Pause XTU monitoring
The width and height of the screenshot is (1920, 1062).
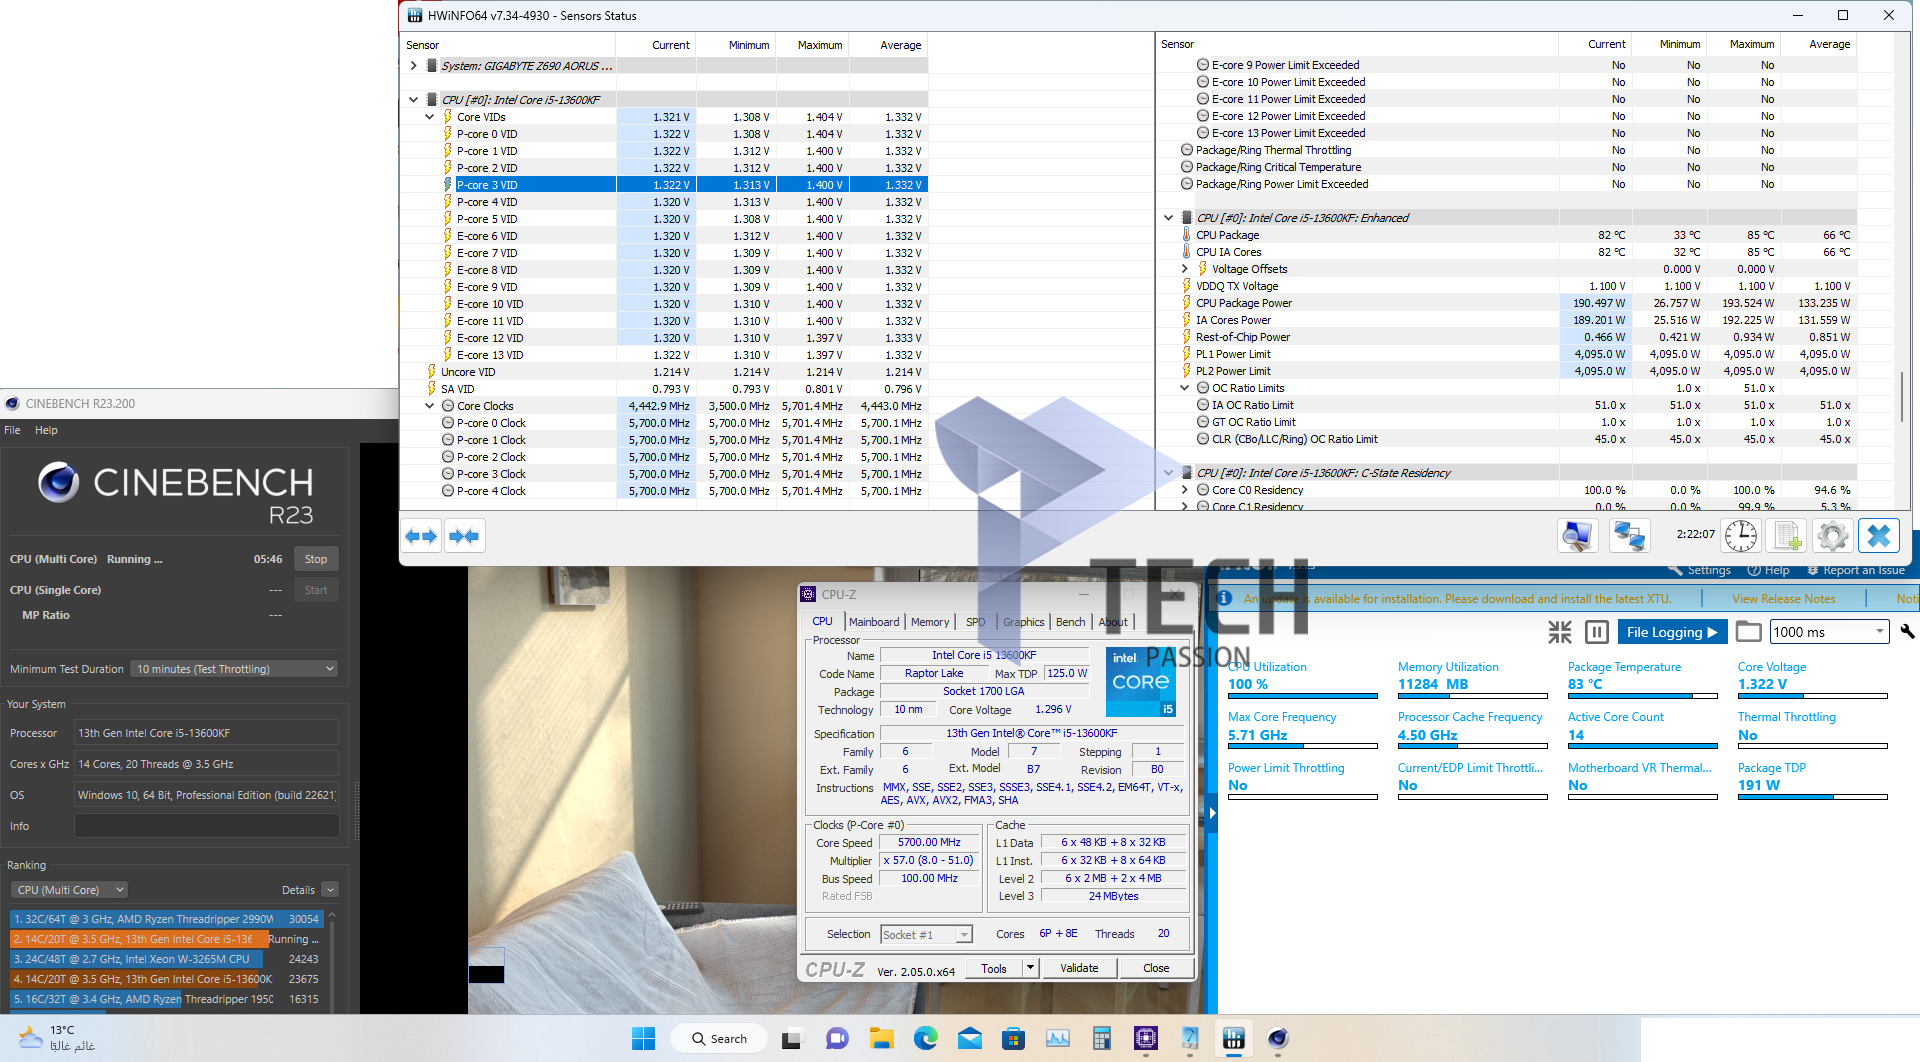point(1597,632)
